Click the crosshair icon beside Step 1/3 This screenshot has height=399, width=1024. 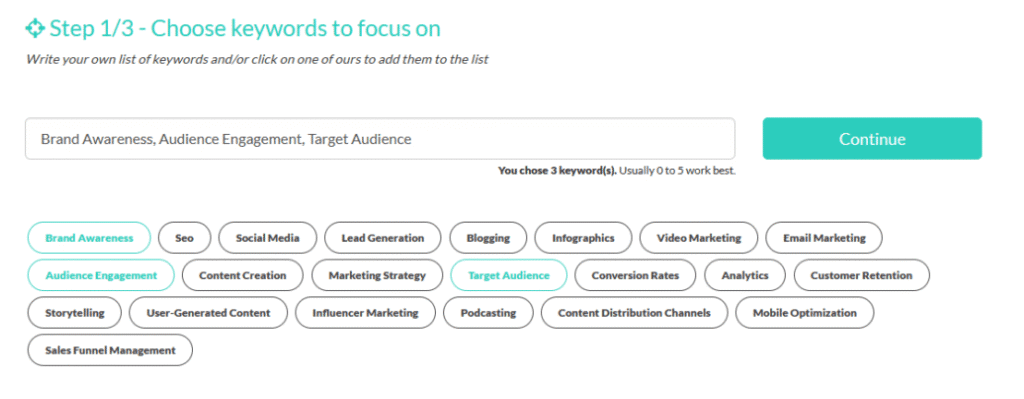tap(35, 29)
